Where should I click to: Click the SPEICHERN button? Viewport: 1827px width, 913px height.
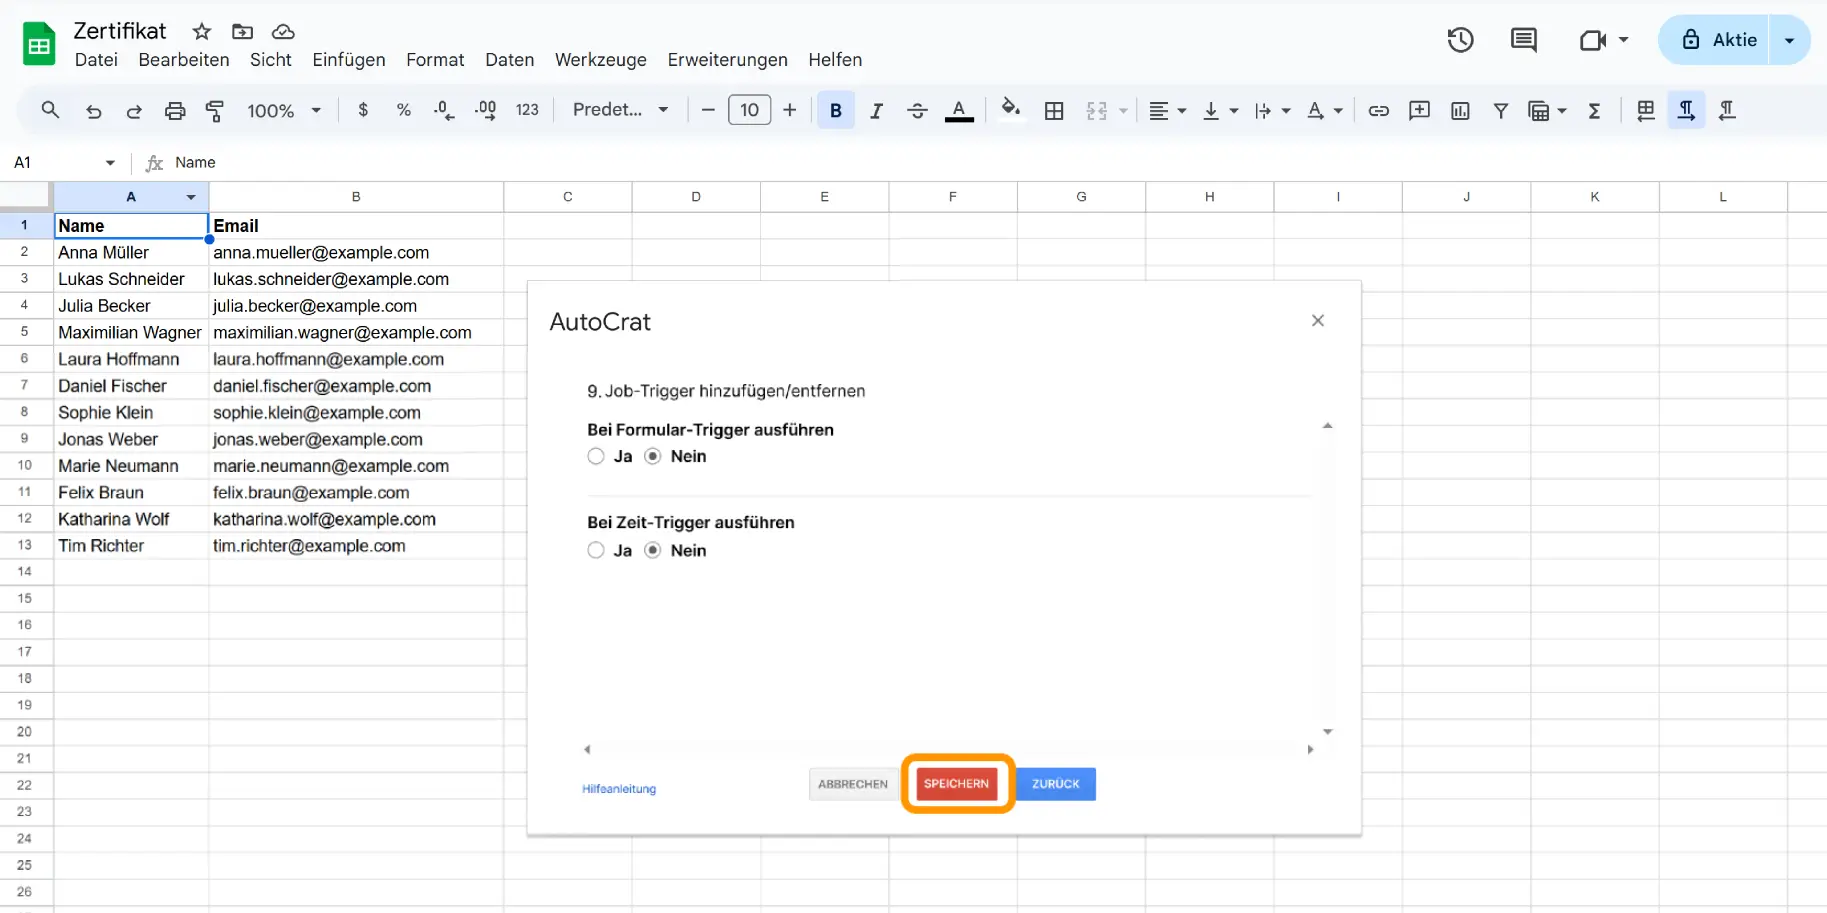coord(957,784)
